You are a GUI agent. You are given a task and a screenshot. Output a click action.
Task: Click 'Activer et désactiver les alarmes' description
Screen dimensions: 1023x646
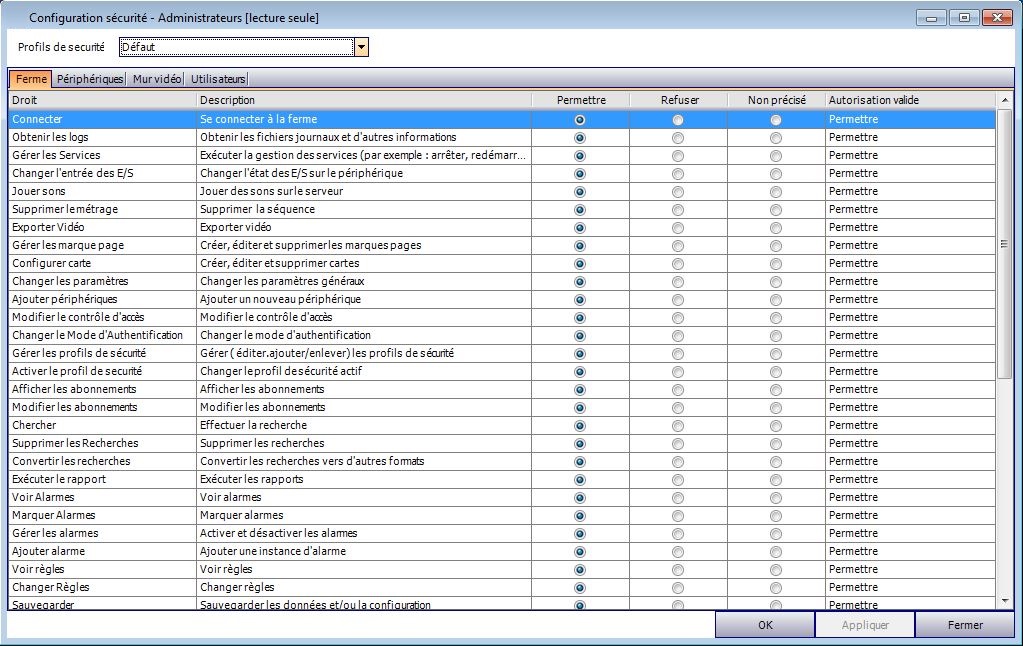click(x=279, y=532)
